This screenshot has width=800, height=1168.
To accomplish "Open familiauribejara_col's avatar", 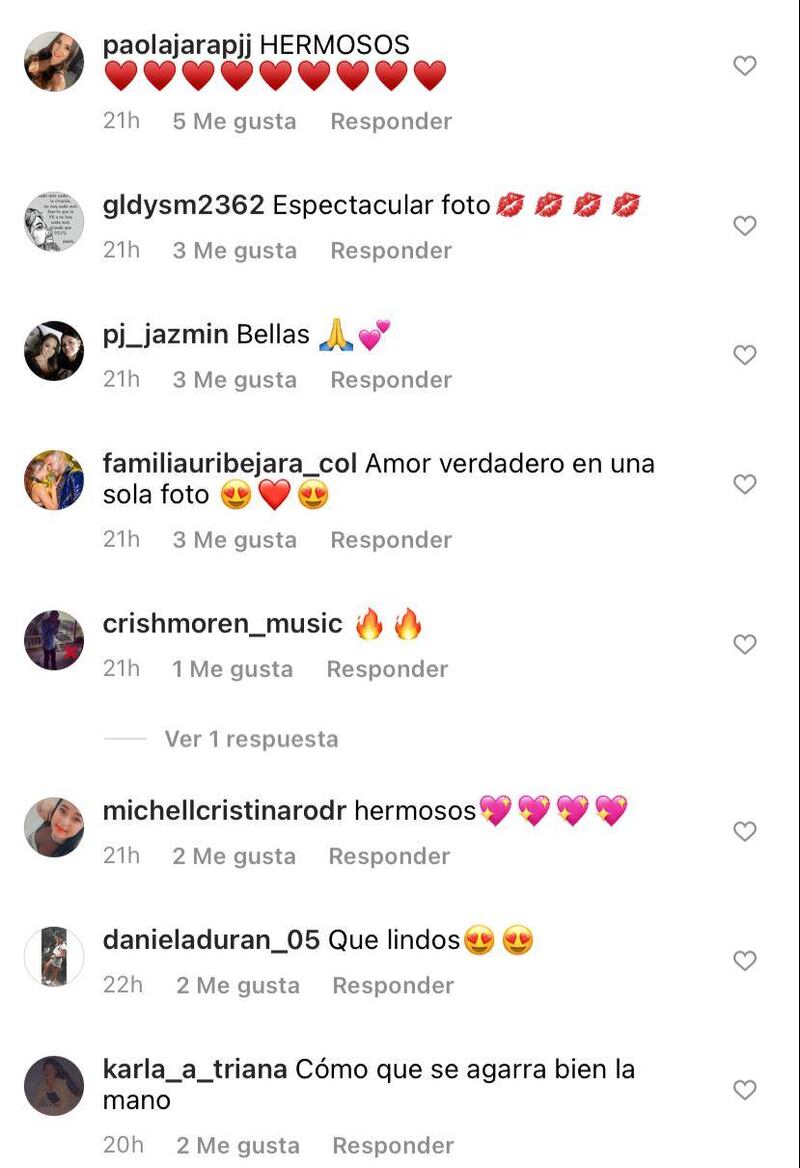I will coord(54,480).
